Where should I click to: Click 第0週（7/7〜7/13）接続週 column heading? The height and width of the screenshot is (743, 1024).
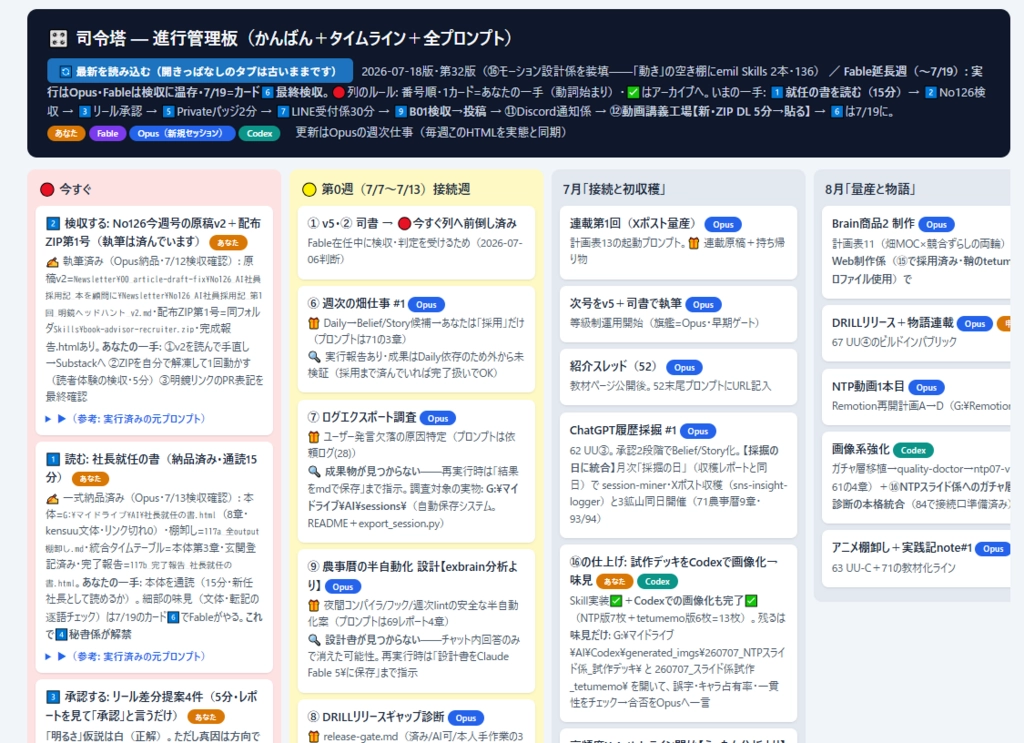(x=395, y=189)
